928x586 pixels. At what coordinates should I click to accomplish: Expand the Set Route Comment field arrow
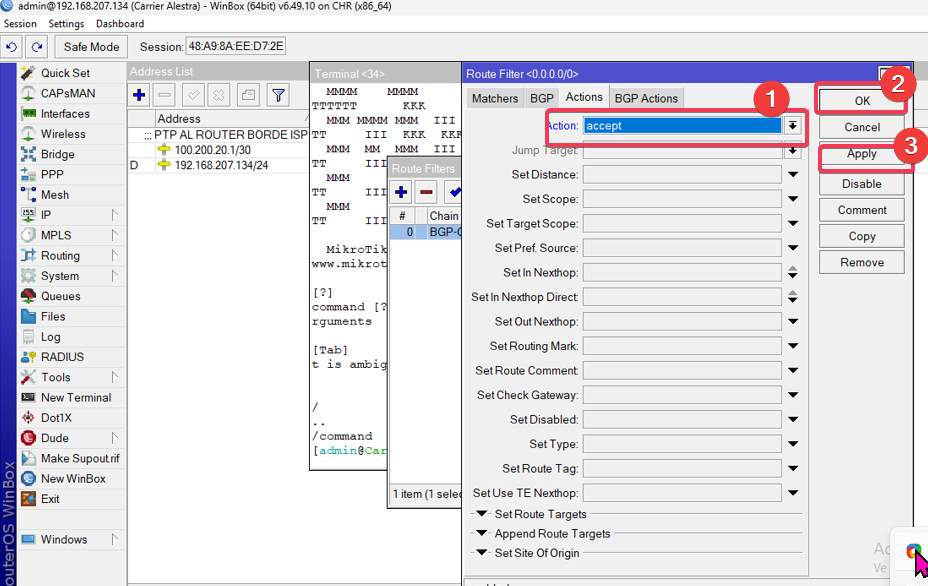tap(793, 371)
